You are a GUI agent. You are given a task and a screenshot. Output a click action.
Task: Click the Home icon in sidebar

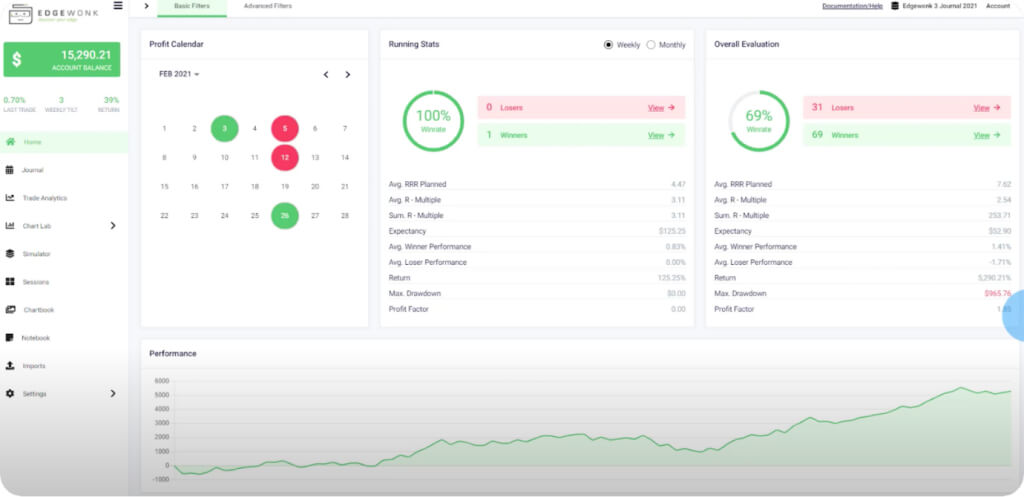pyautogui.click(x=10, y=142)
